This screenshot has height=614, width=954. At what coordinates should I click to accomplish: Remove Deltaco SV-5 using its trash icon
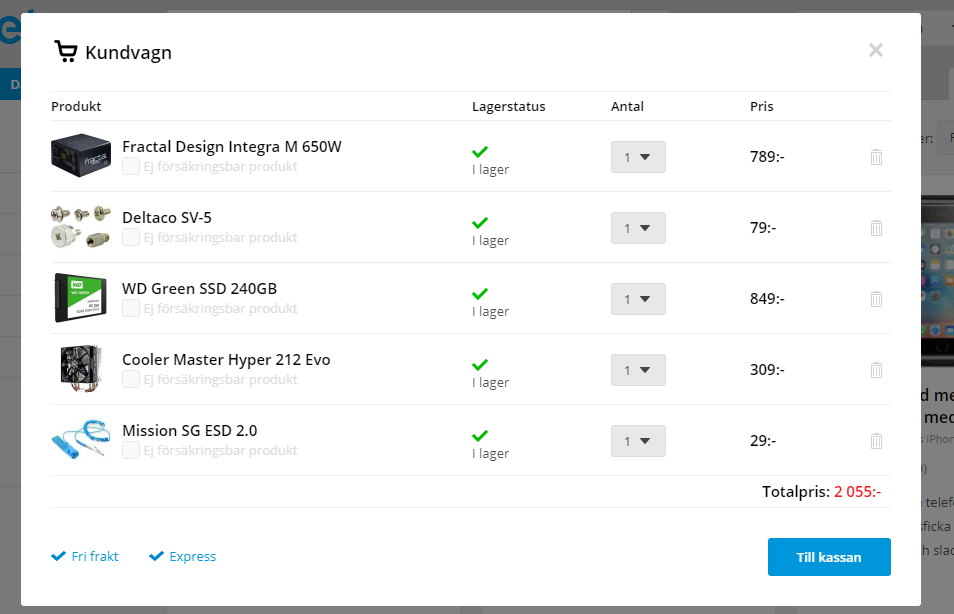tap(876, 228)
